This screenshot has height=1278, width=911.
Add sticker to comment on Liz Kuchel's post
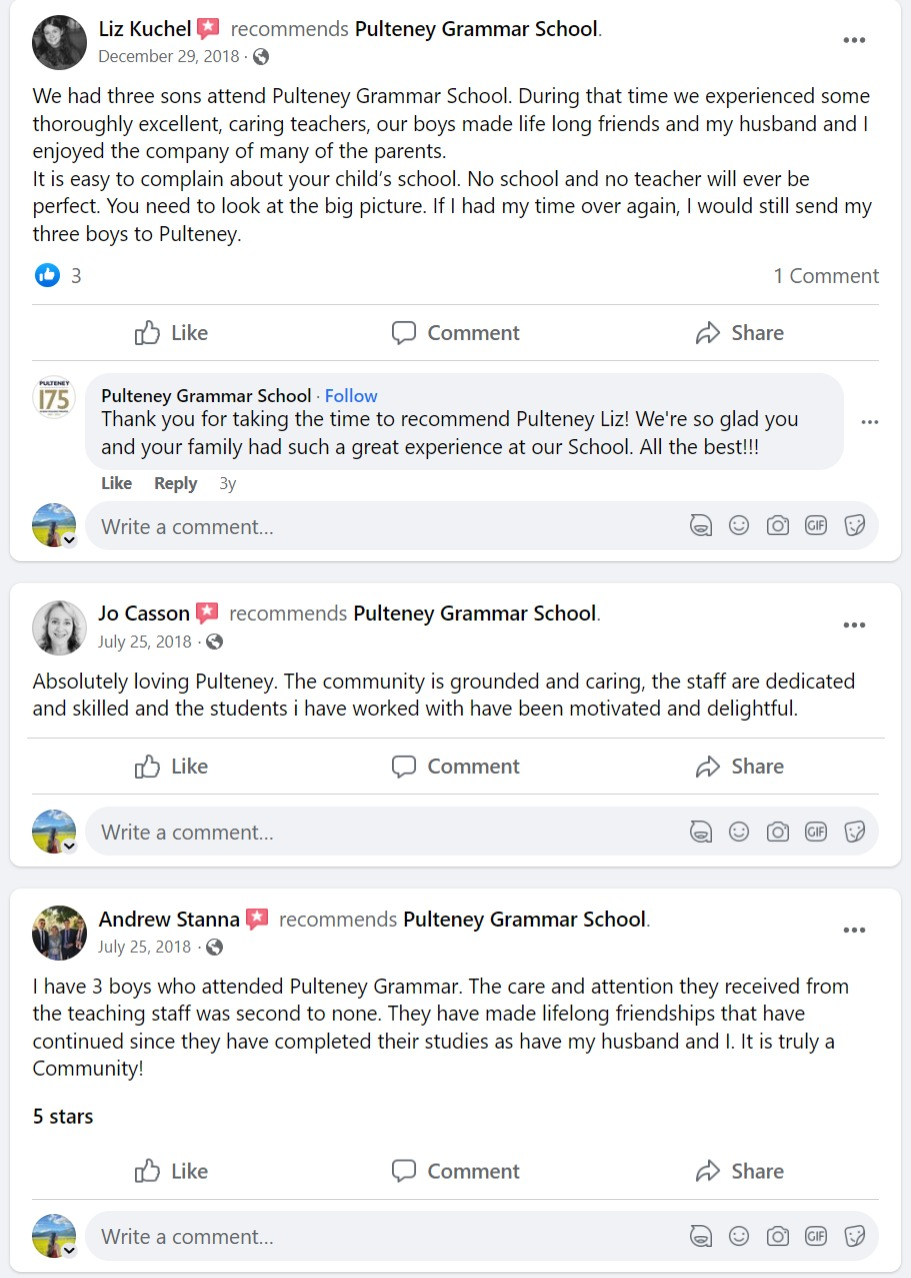coord(854,525)
